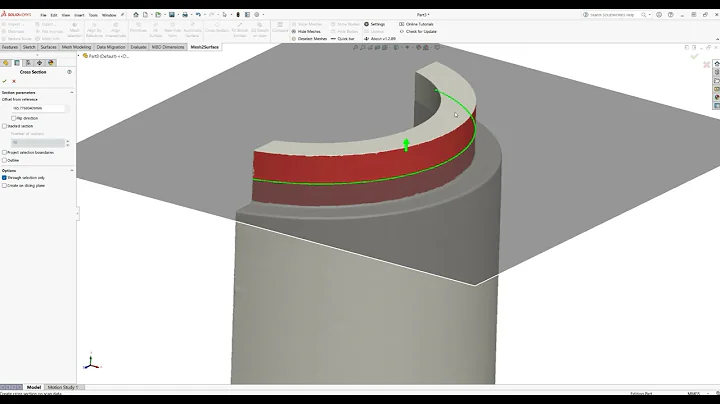Click the Home icon in the quick access toolbar

(136, 15)
